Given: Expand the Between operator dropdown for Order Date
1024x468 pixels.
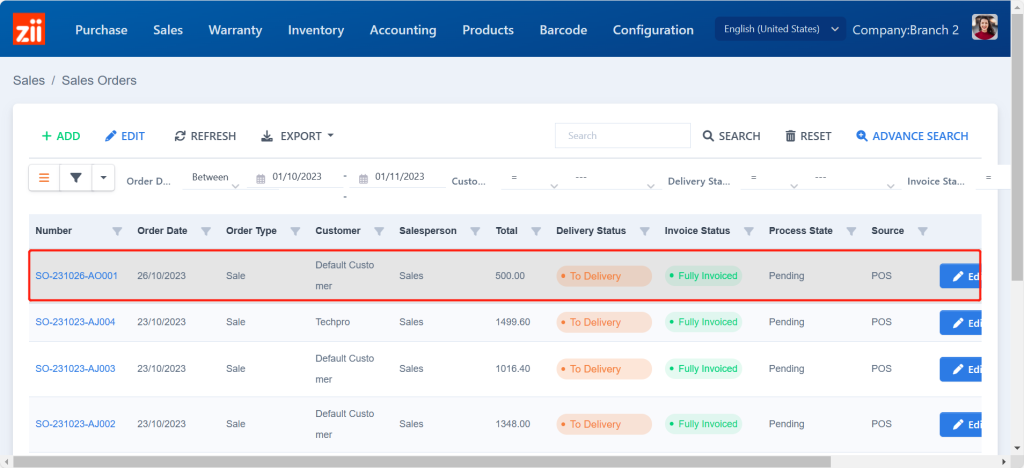Looking at the screenshot, I should click(x=216, y=178).
